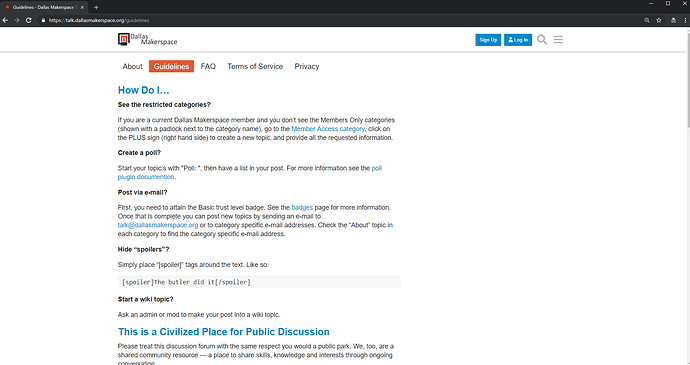Click the Dallas Makerspace logo
This screenshot has height=365, width=690.
point(147,40)
